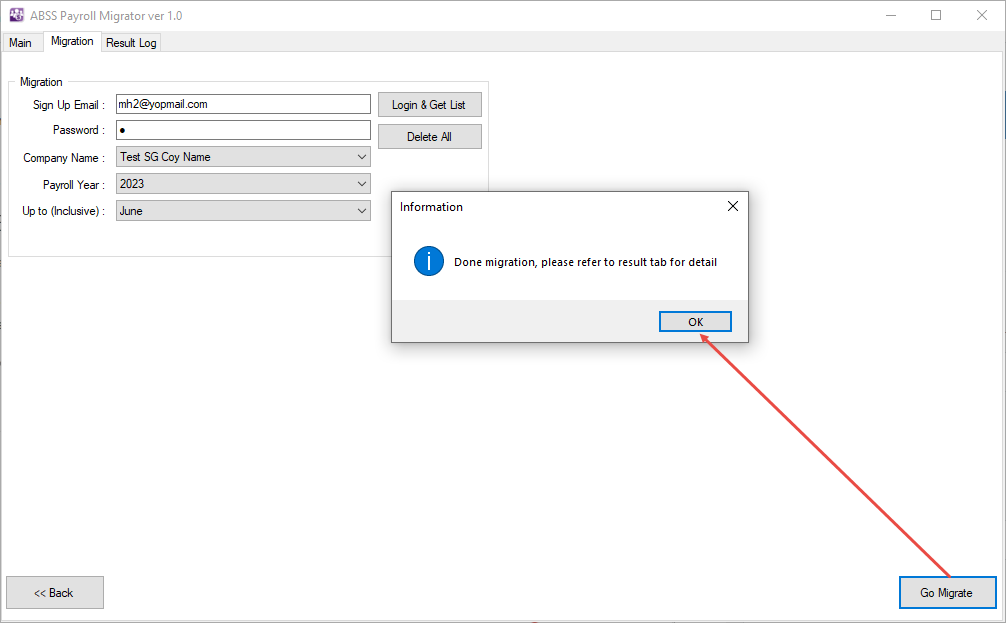The width and height of the screenshot is (1006, 623).
Task: Click the 'Information' dialog title
Action: click(x=431, y=207)
